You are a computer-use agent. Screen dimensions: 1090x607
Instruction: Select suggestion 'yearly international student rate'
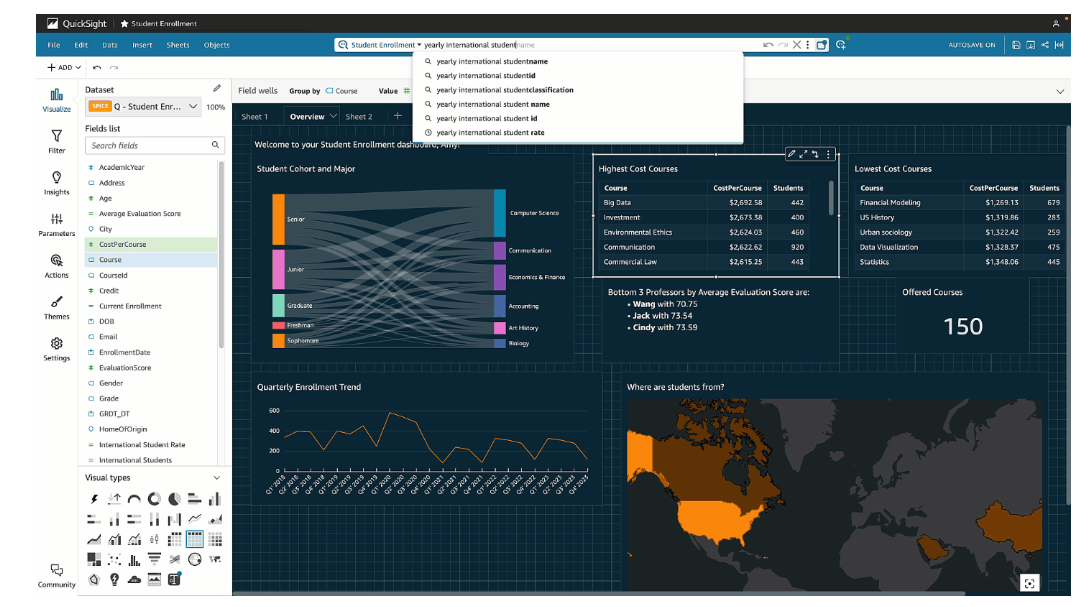coord(490,132)
